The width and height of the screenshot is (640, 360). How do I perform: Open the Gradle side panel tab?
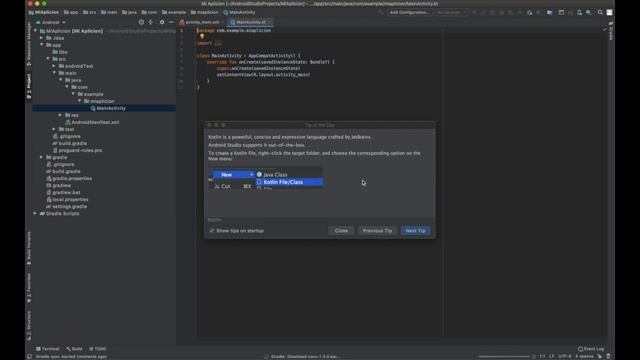click(611, 31)
